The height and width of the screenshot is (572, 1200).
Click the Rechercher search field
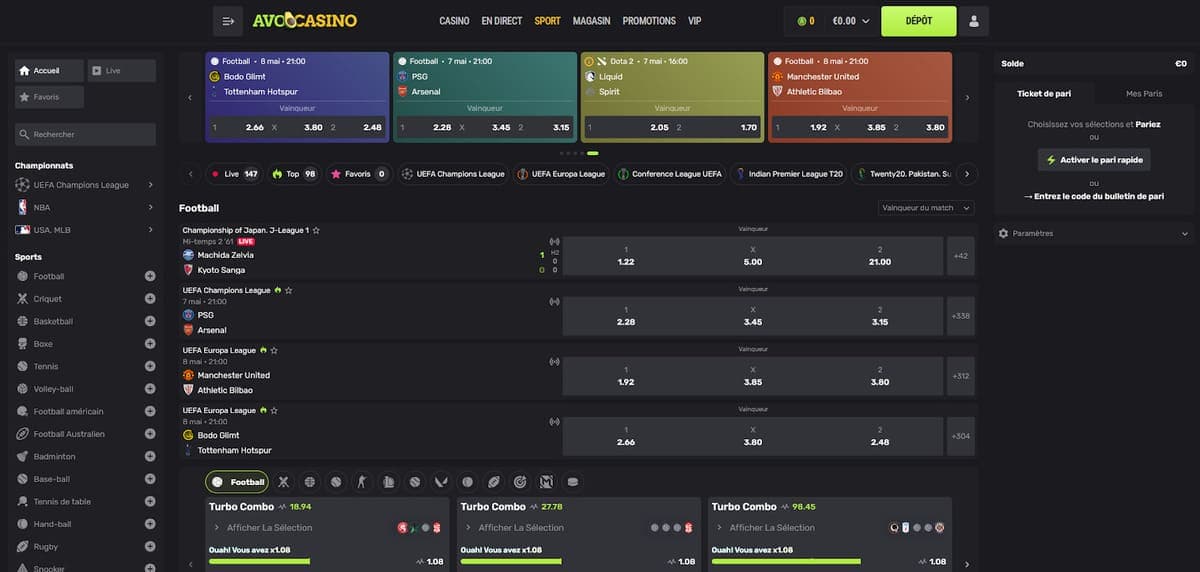pyautogui.click(x=85, y=134)
